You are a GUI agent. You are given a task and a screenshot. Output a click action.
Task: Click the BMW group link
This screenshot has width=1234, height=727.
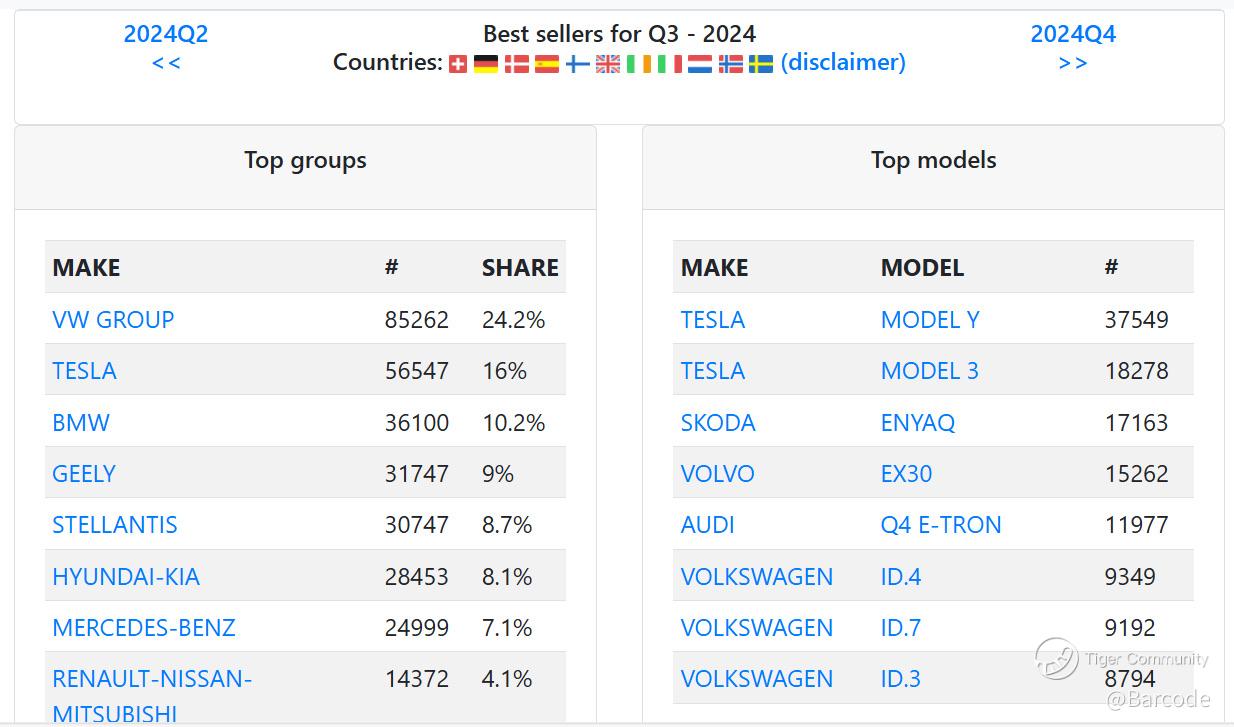point(81,423)
